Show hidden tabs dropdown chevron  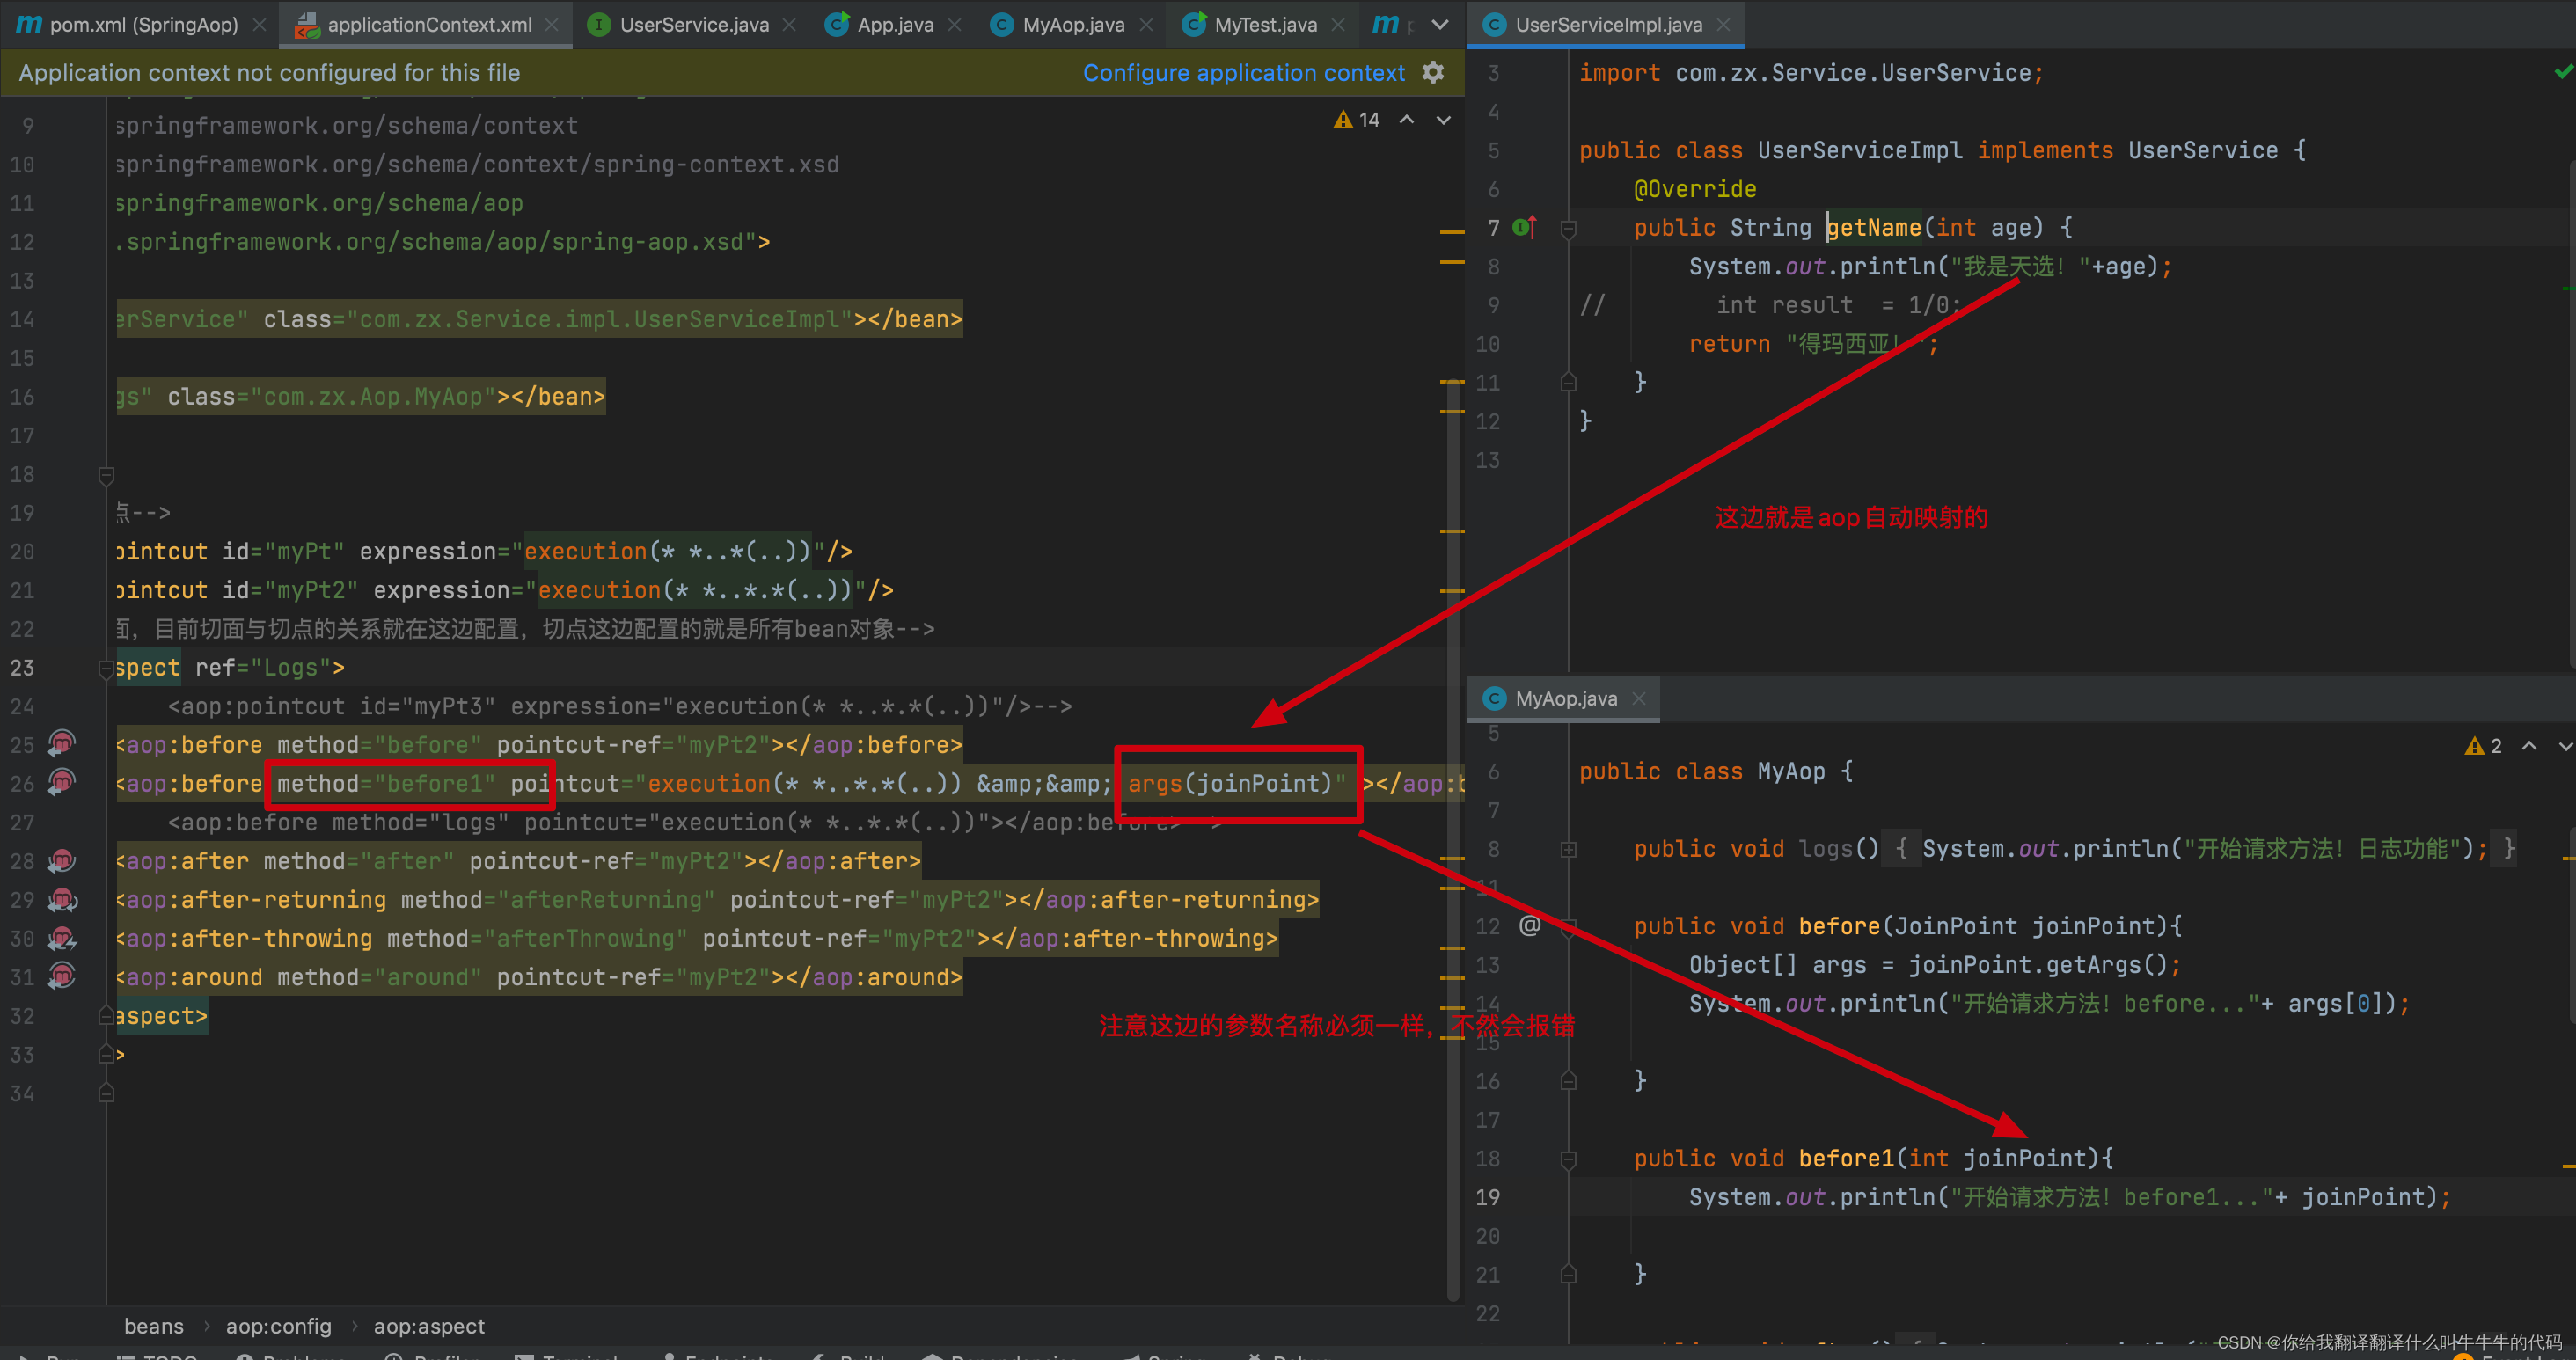pyautogui.click(x=1439, y=24)
